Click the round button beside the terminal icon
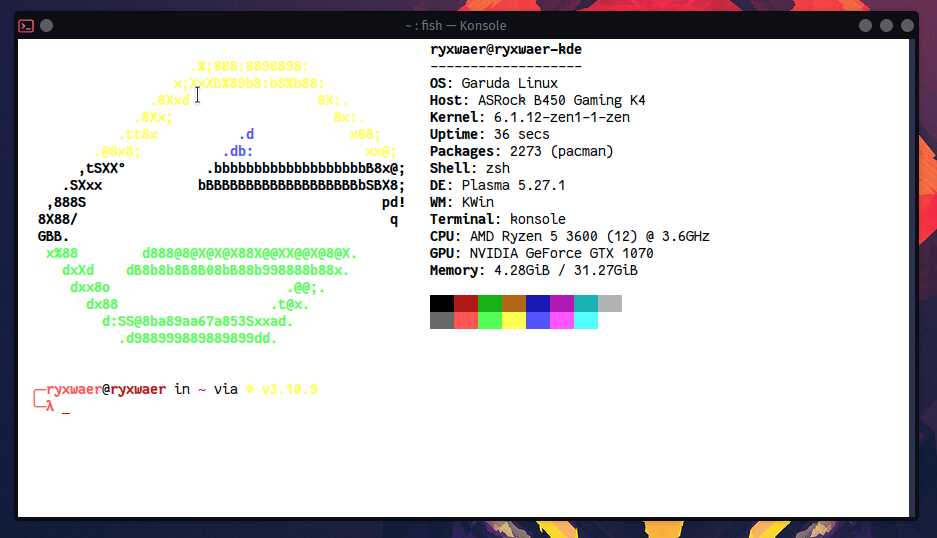 pyautogui.click(x=47, y=26)
